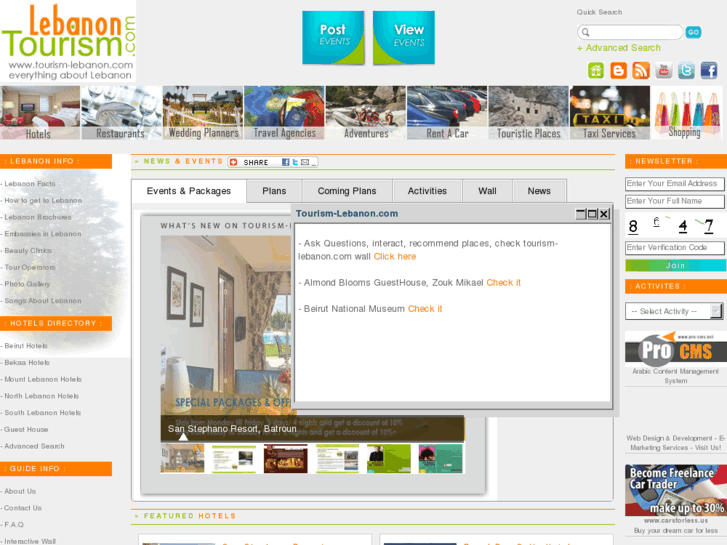The height and width of the screenshot is (545, 727).
Task: Click the Join newsletter button
Action: click(675, 265)
